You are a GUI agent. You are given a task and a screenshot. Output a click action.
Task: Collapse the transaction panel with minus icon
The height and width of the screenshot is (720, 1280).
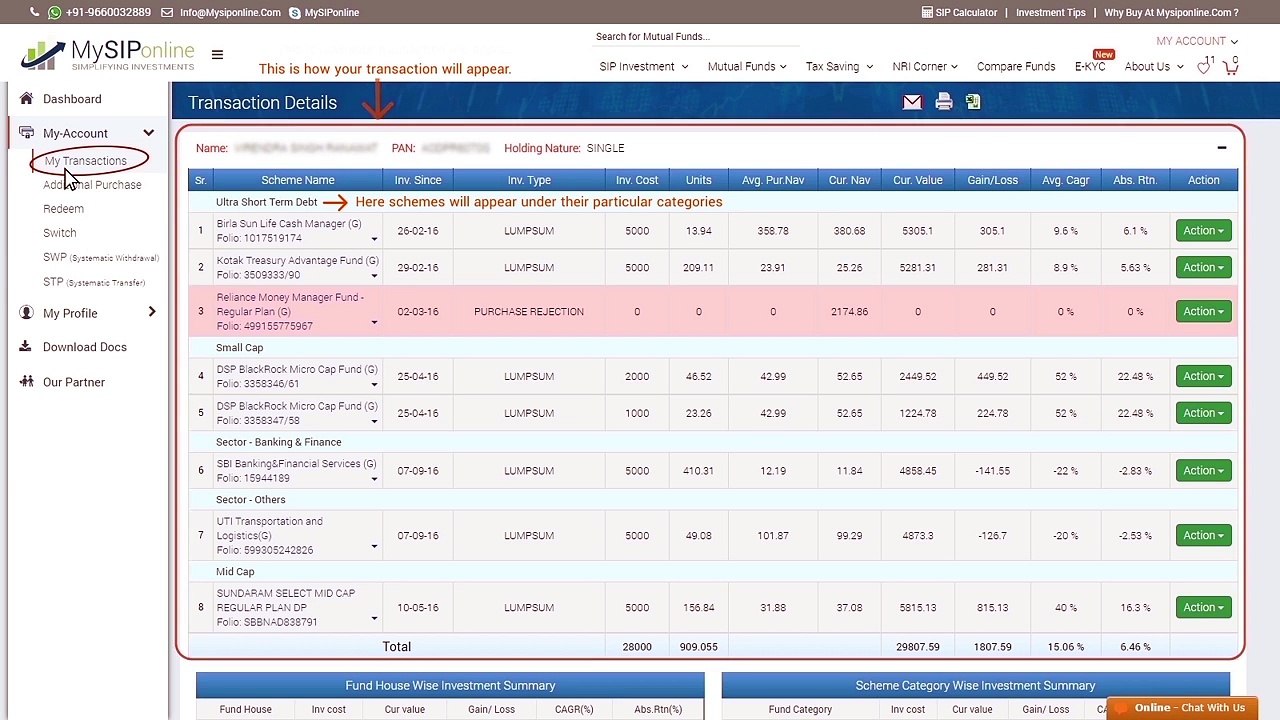click(x=1221, y=148)
